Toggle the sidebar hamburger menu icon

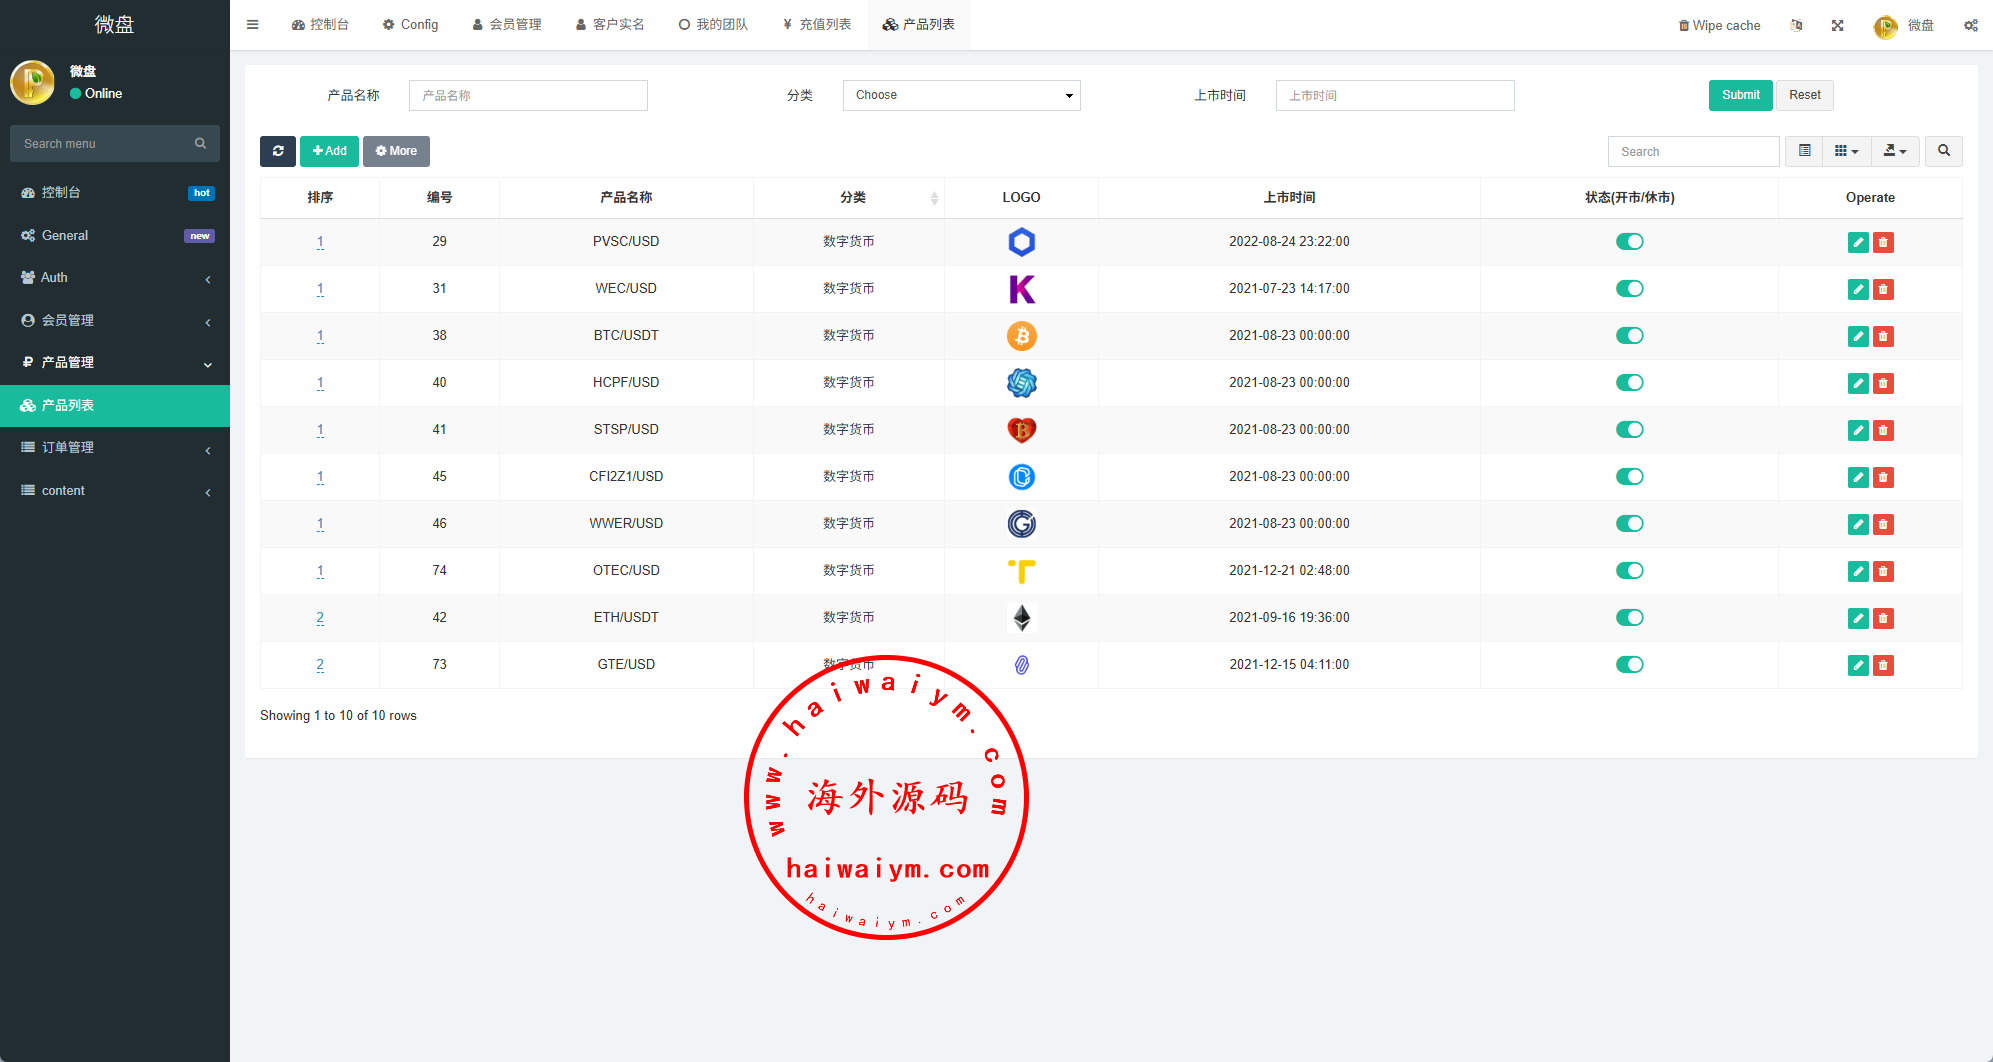253,25
